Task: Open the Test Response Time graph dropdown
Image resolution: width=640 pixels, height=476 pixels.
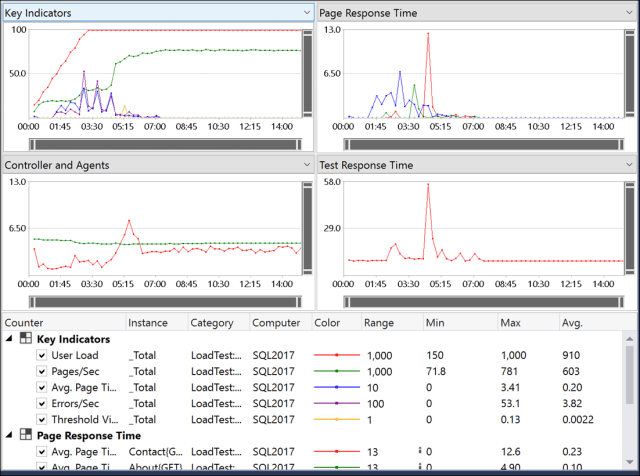Action: coord(628,165)
